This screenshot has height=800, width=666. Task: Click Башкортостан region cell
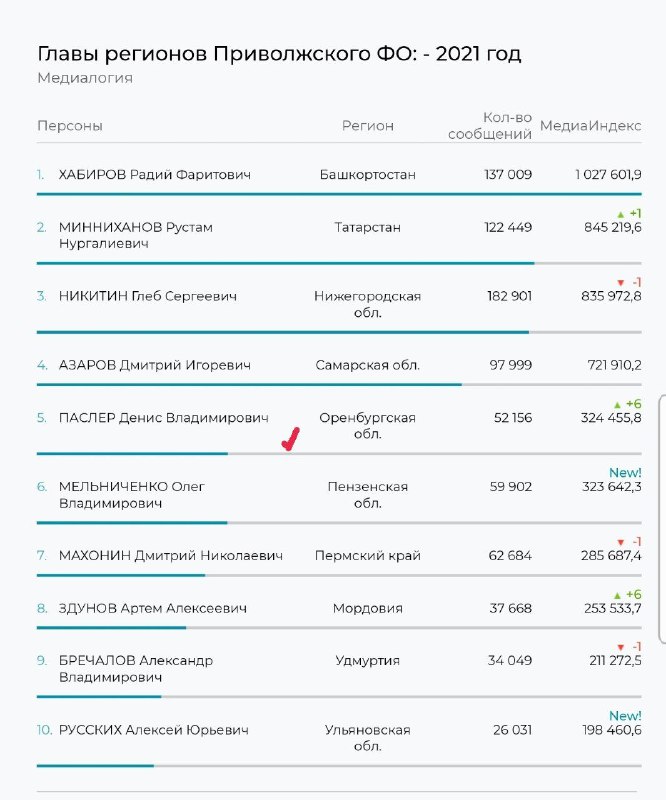click(x=367, y=175)
